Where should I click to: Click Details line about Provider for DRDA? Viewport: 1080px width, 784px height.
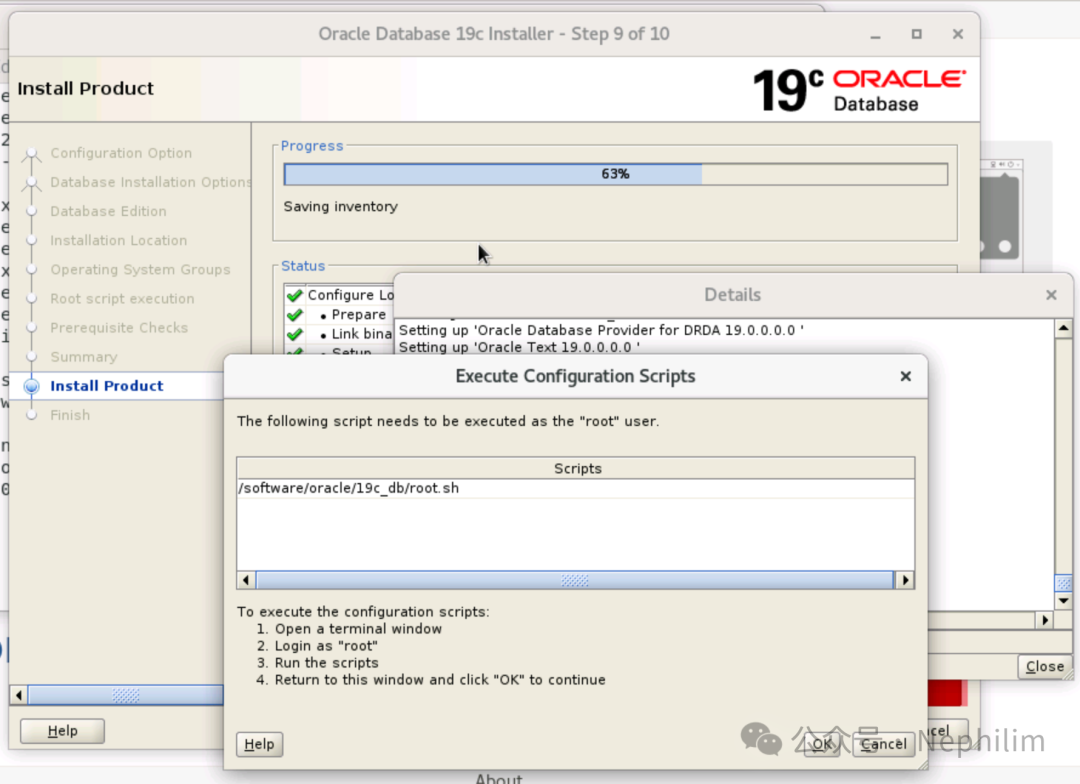(601, 330)
